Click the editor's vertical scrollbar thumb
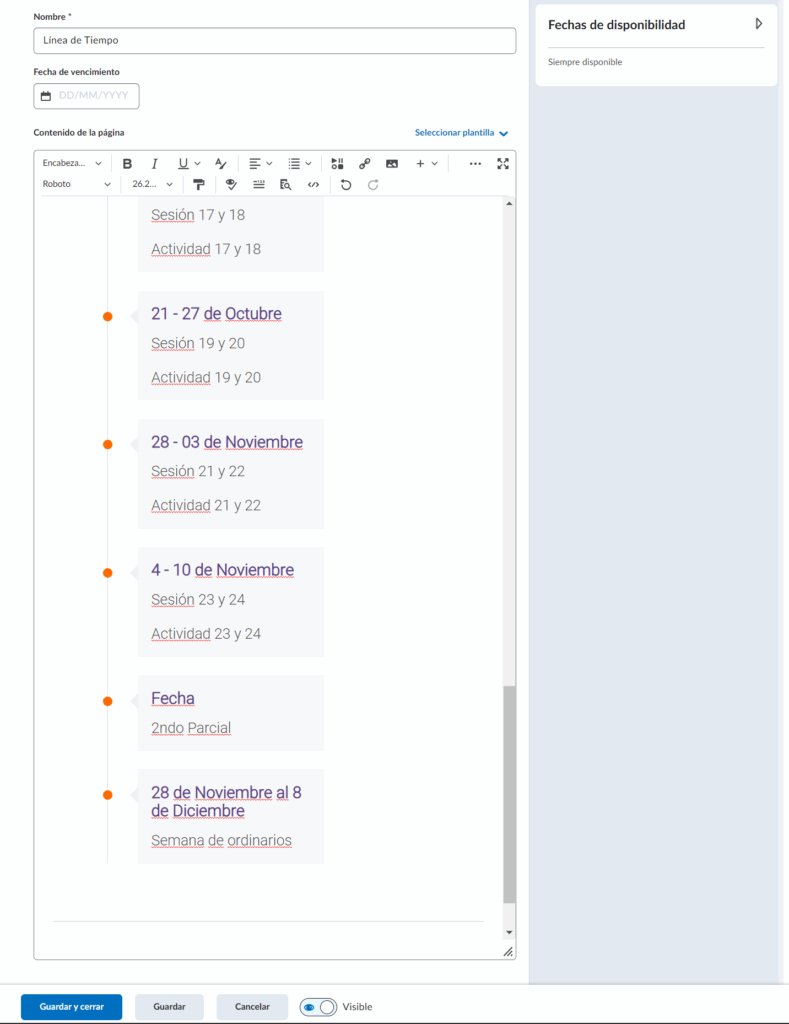This screenshot has height=1024, width=789. (509, 795)
